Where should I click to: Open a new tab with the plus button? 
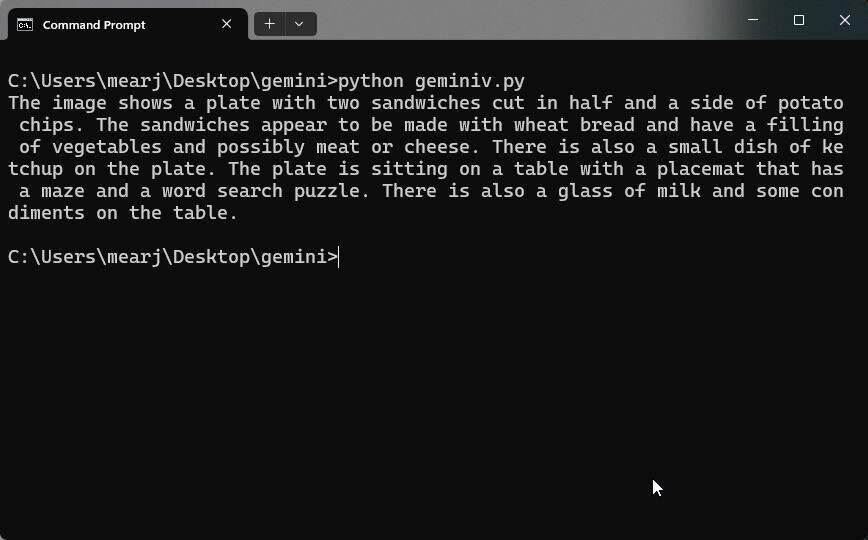point(270,24)
